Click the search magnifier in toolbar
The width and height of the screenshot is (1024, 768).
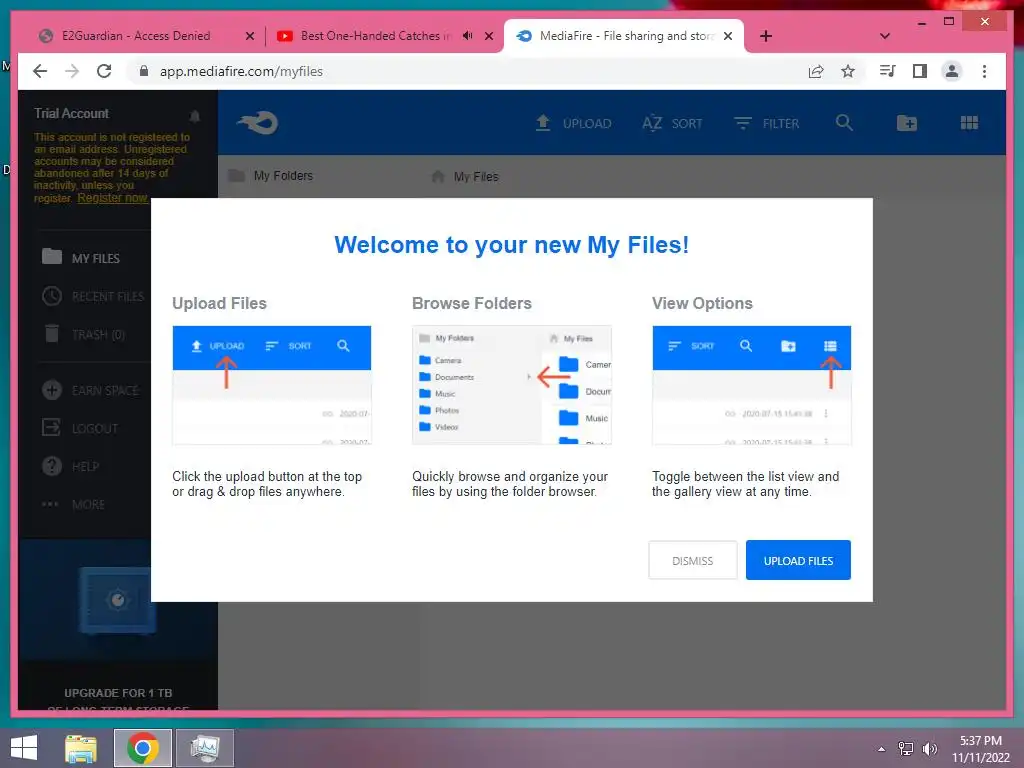click(844, 123)
